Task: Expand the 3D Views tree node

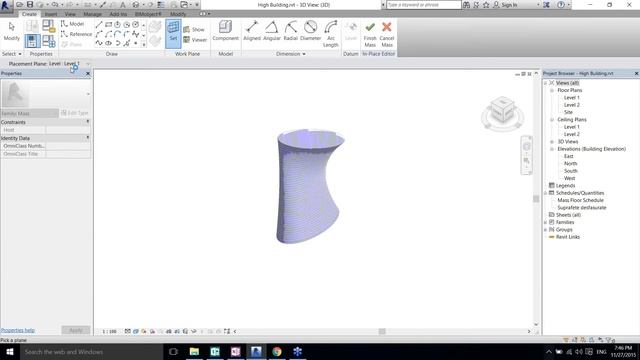Action: click(552, 142)
